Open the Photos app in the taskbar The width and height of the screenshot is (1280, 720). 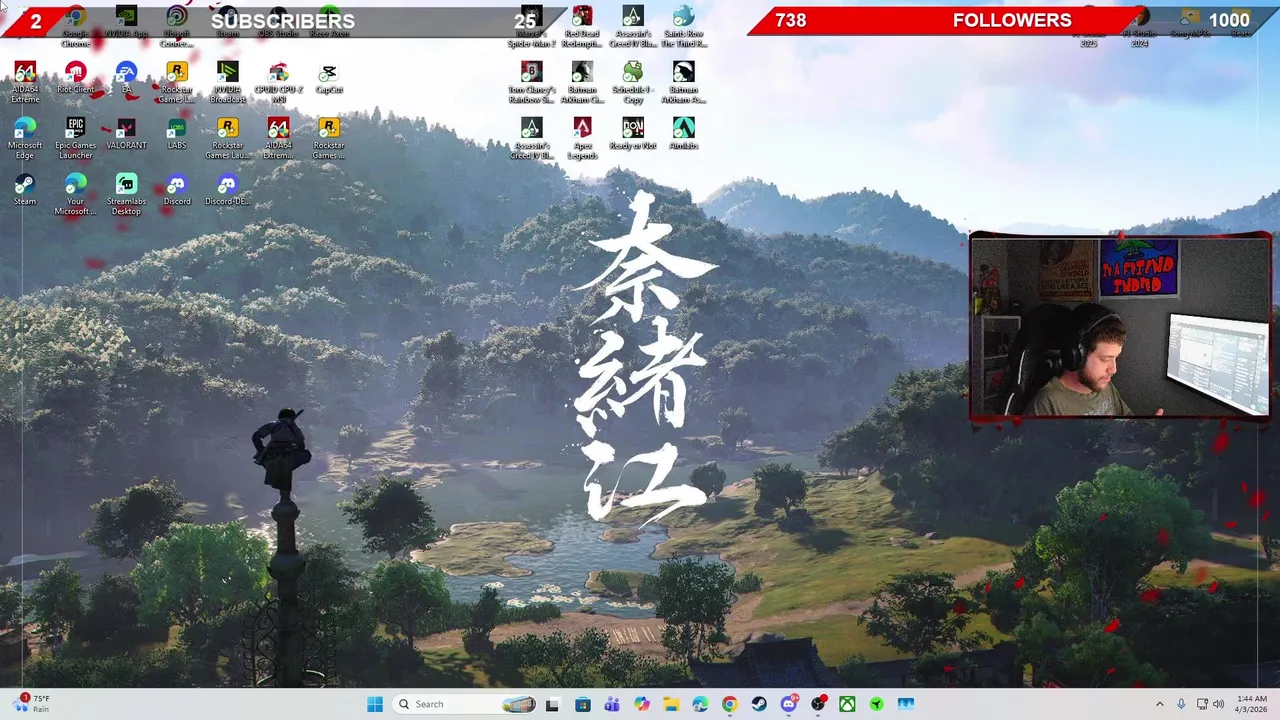point(906,704)
